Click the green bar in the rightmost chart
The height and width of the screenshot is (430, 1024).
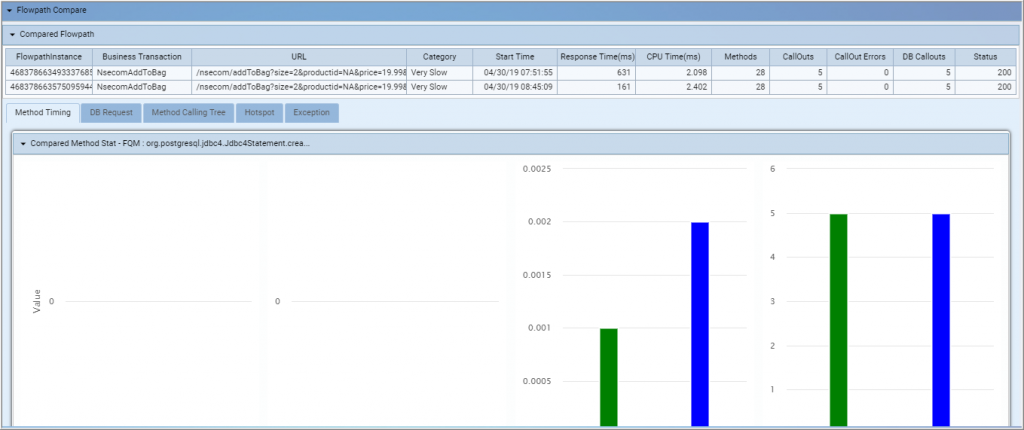pyautogui.click(x=838, y=320)
